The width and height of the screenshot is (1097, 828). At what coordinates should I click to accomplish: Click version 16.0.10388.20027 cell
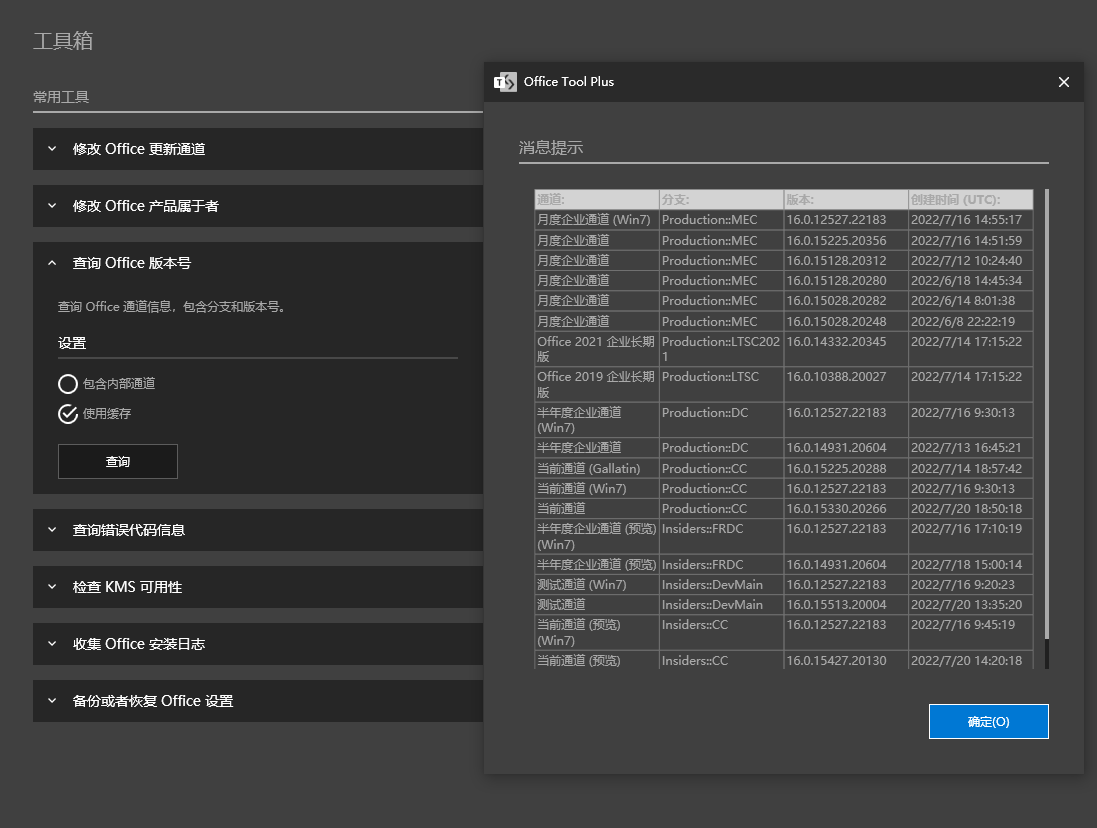pos(846,385)
